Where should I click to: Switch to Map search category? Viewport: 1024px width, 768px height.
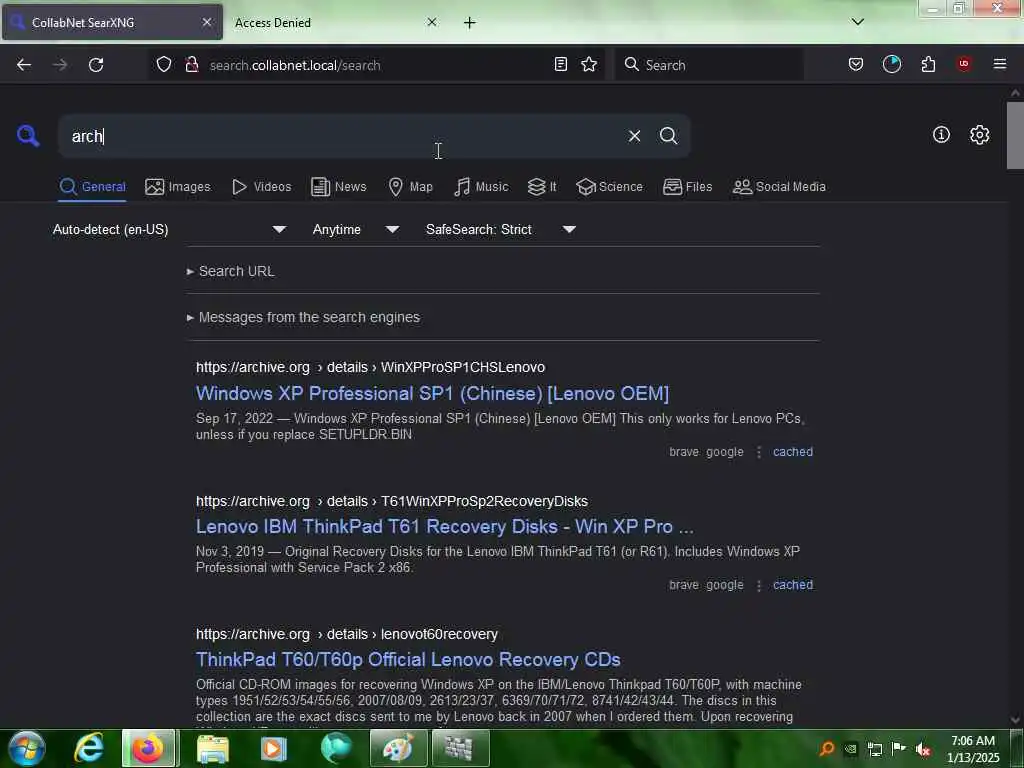[x=410, y=187]
